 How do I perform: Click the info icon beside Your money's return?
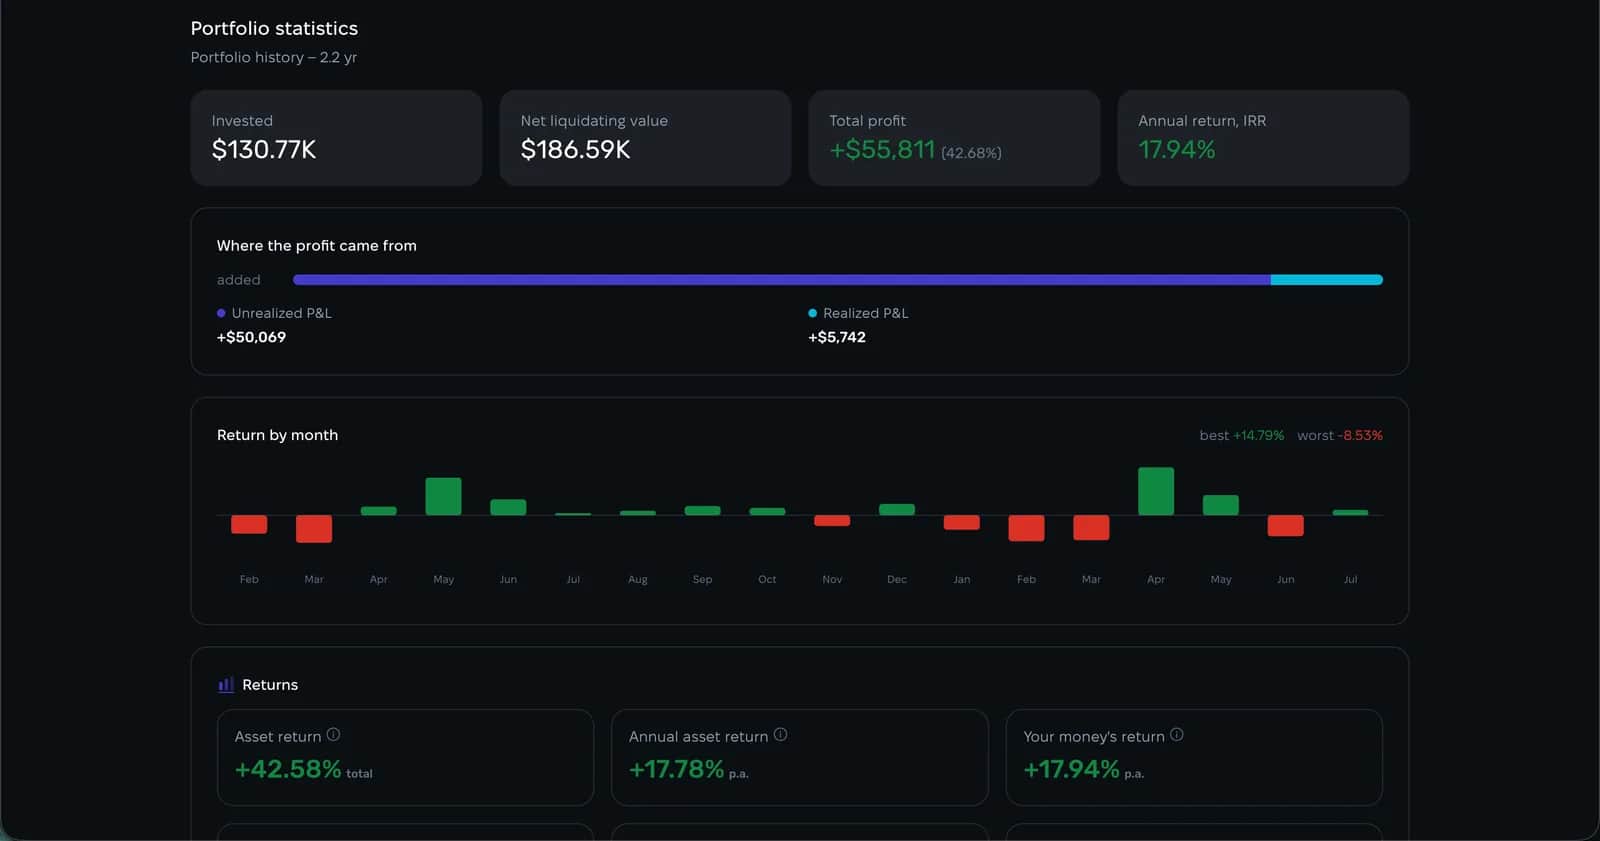tap(1176, 735)
